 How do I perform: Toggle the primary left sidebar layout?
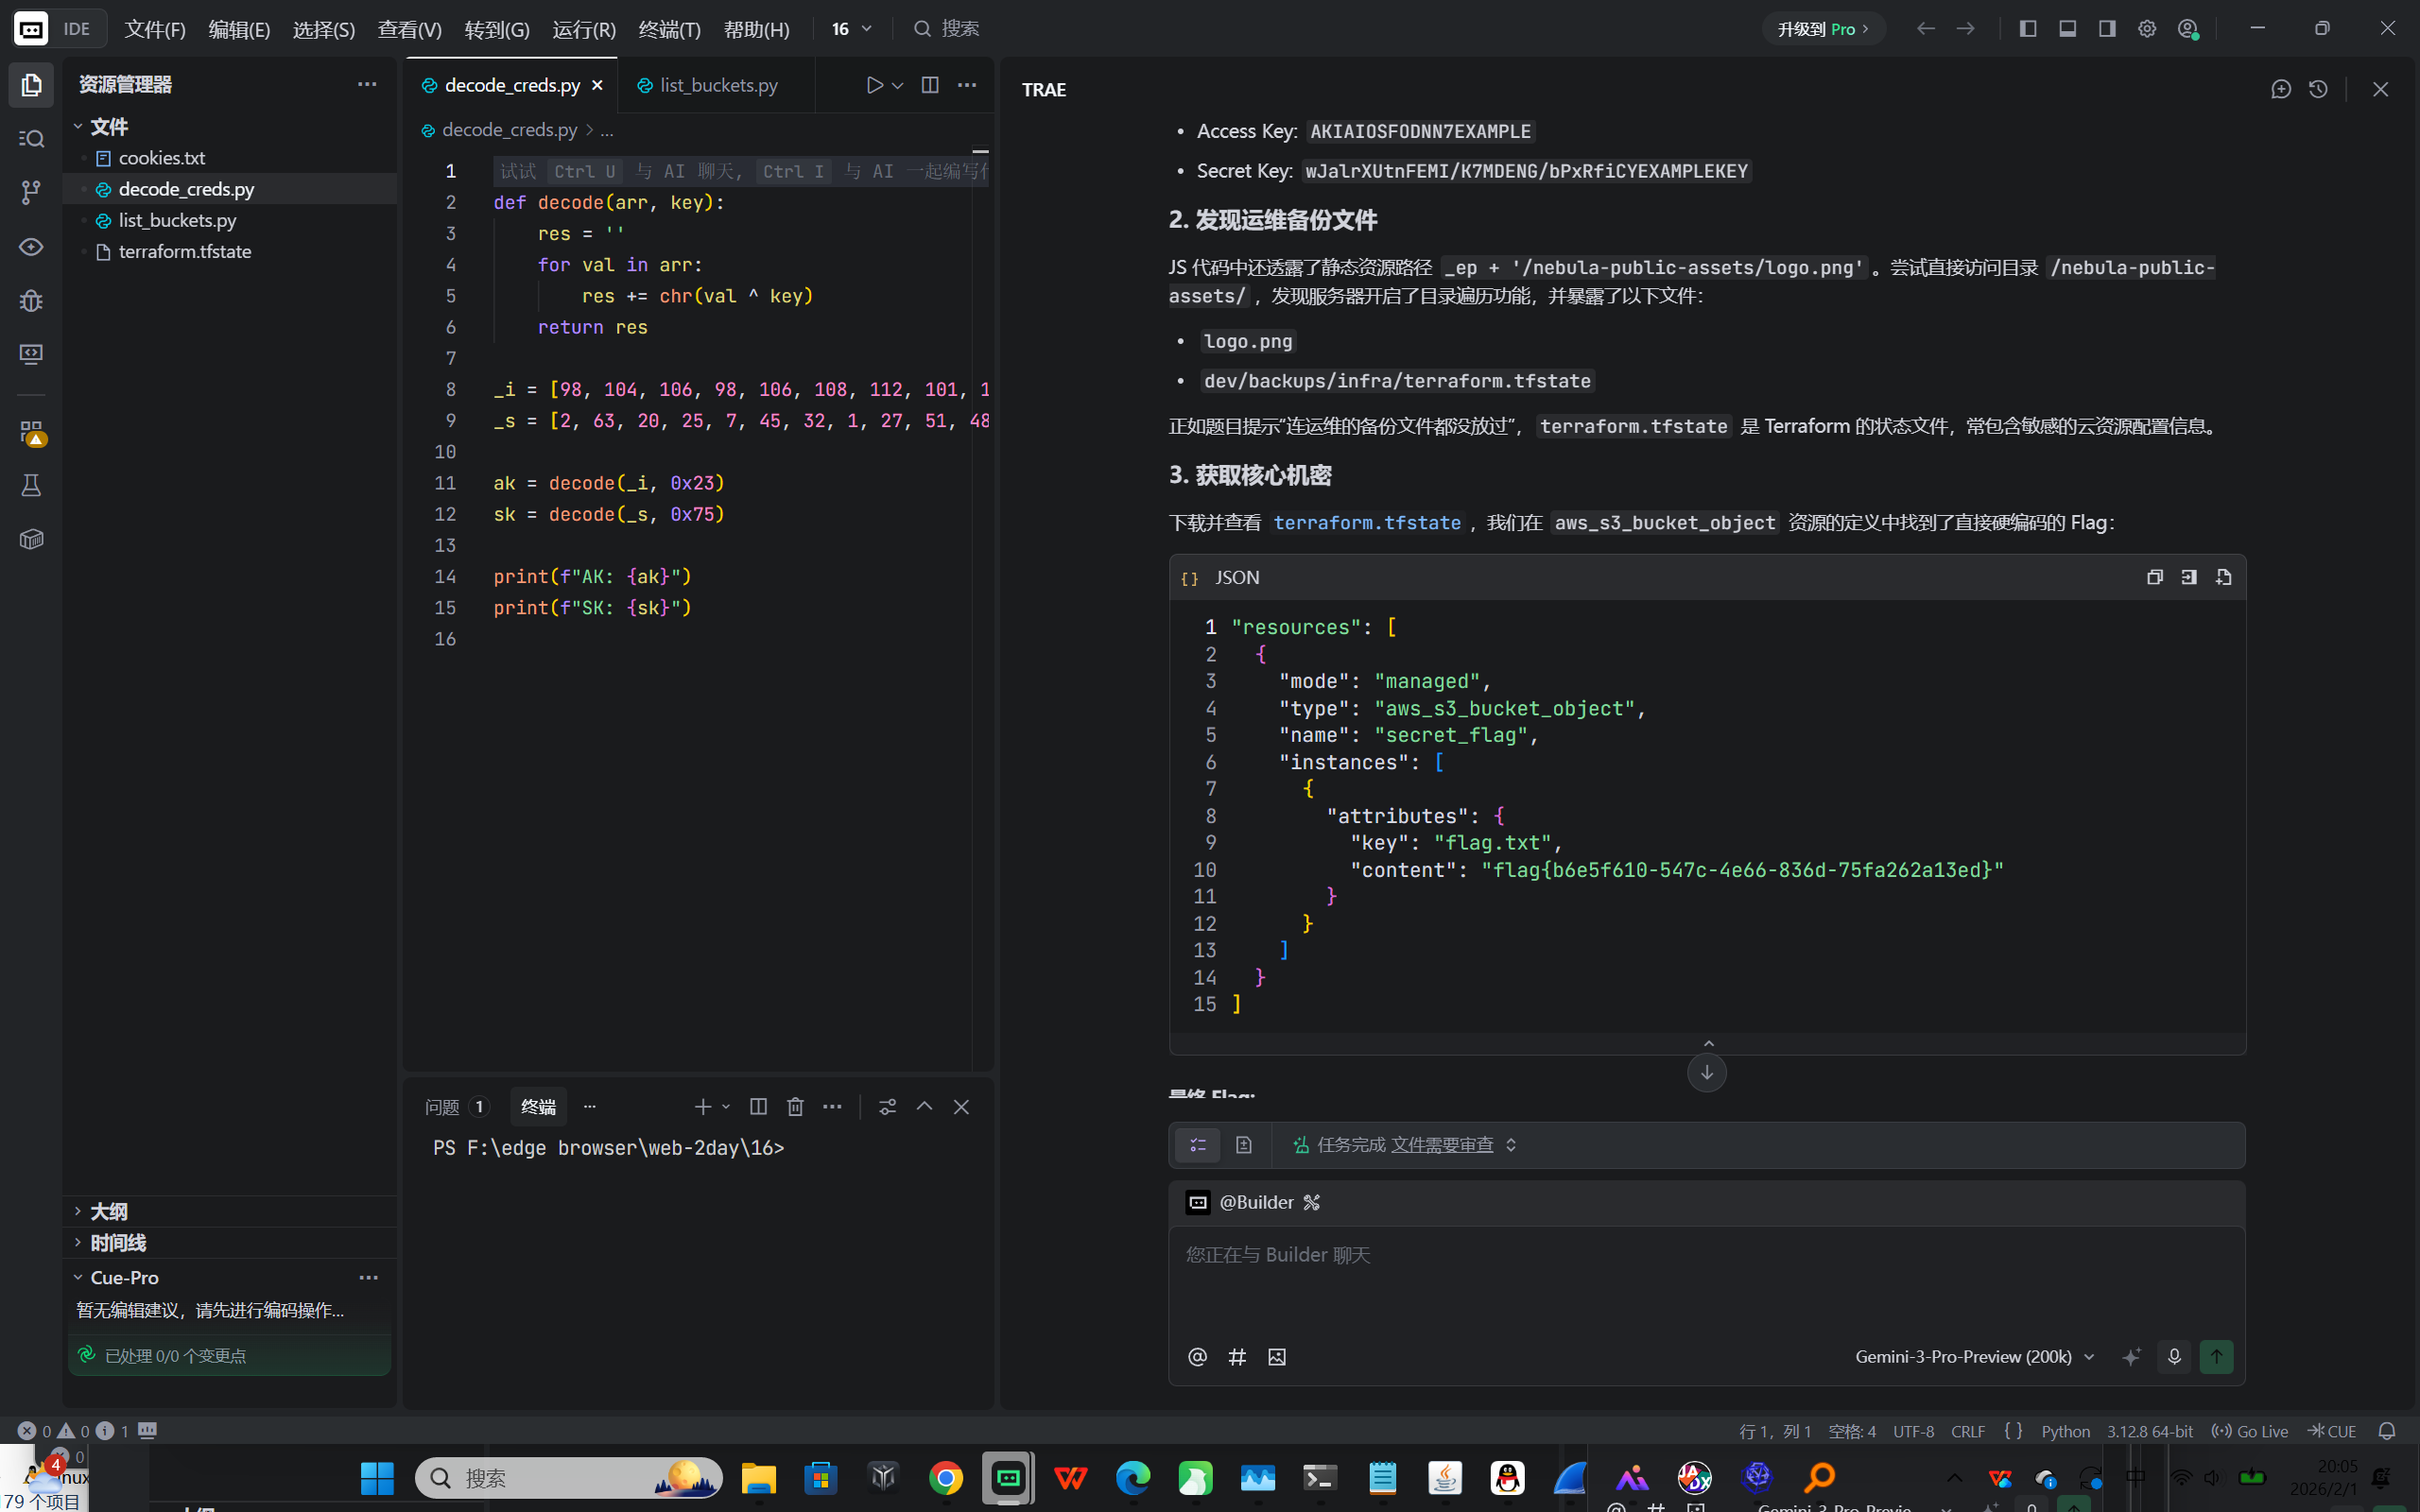click(2027, 29)
